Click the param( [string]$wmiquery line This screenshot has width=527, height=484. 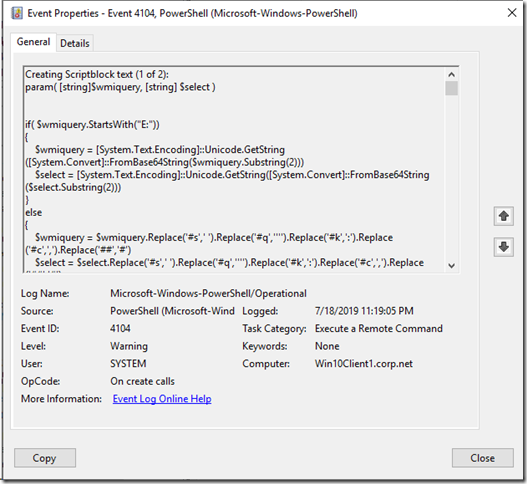pos(120,87)
